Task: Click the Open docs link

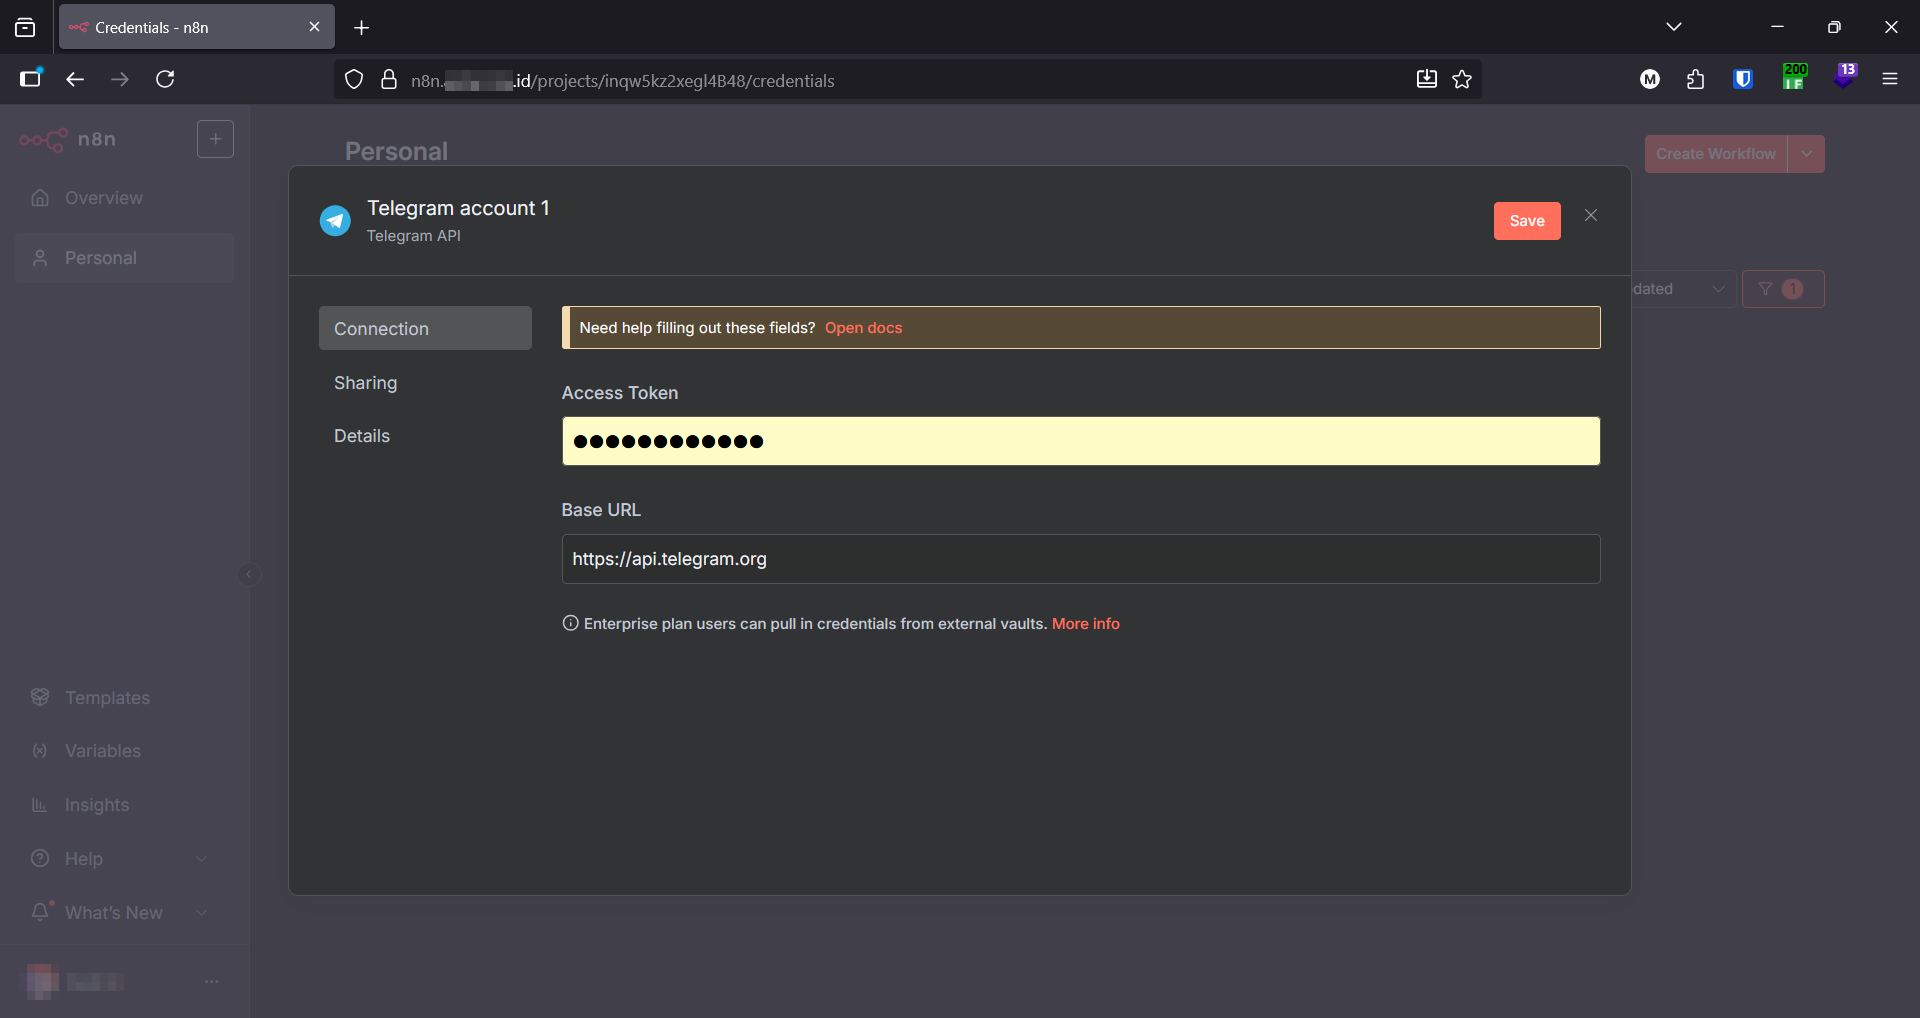Action: 863,328
